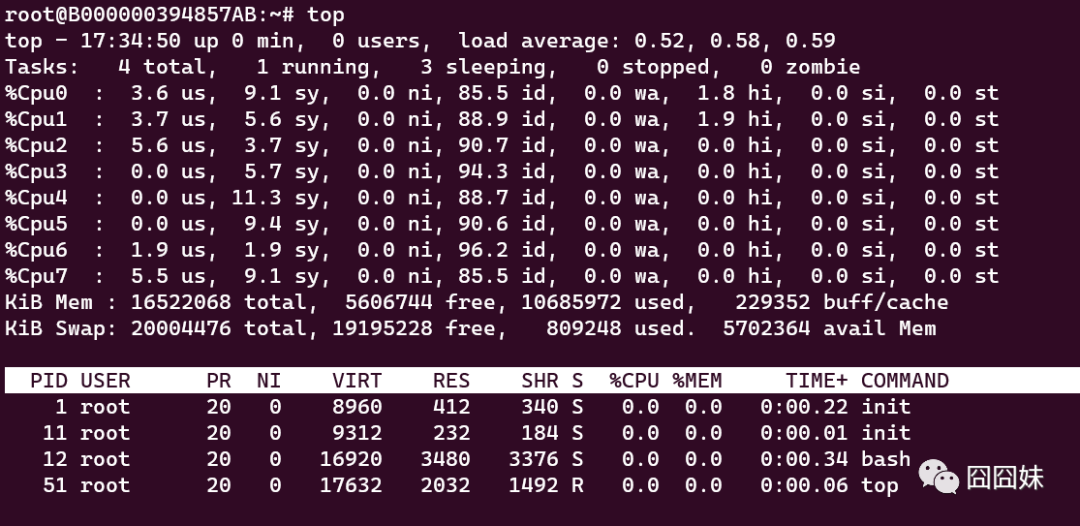Click the %Cpu6 row label
Screen dimensions: 1080x526
(36, 250)
